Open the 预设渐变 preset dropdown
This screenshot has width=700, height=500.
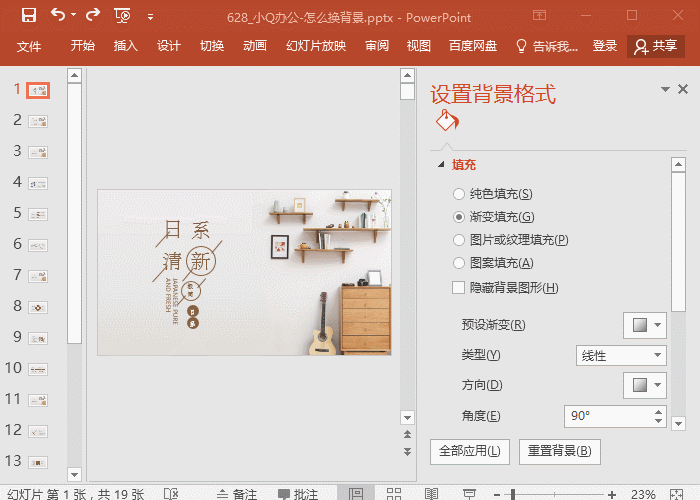click(x=645, y=325)
